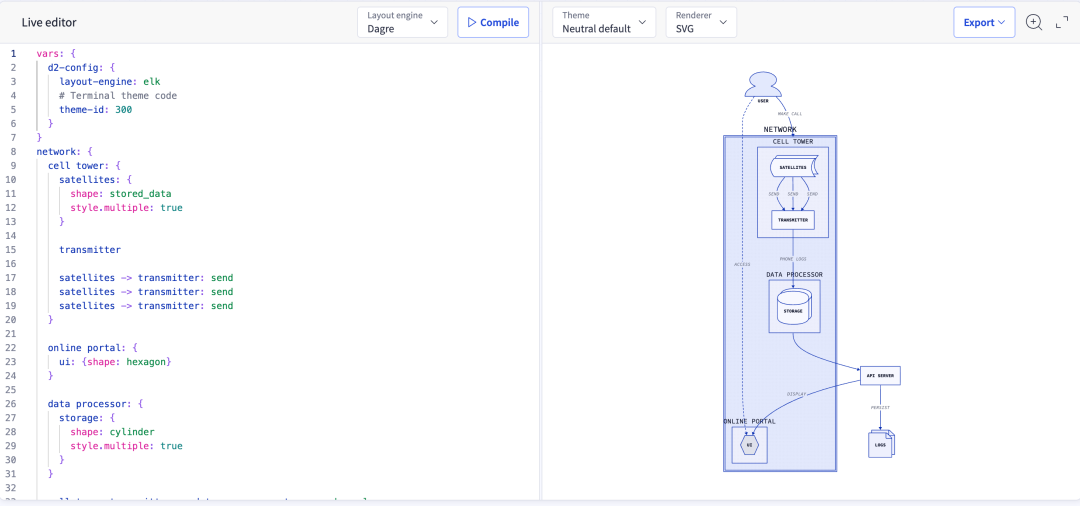Click the Transmitter node in diagram
Viewport: 1080px width, 506px height.
(x=793, y=220)
